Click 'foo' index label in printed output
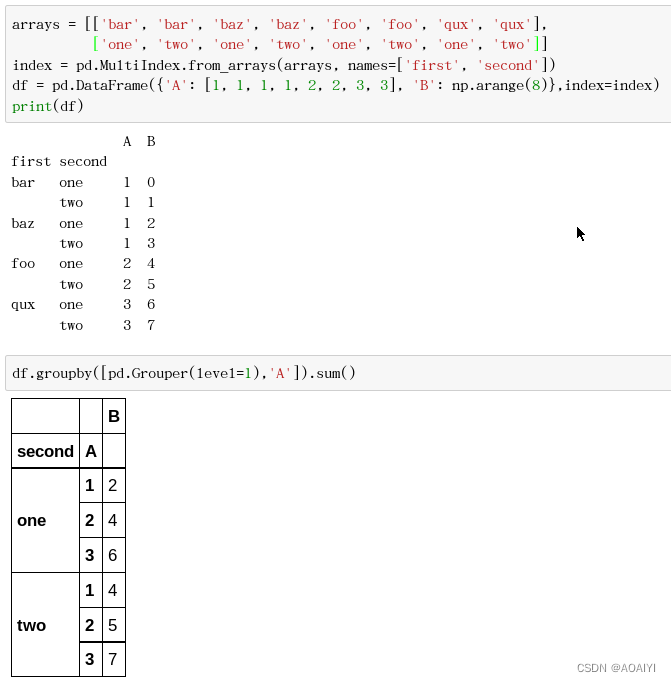This screenshot has width=671, height=682. (23, 264)
